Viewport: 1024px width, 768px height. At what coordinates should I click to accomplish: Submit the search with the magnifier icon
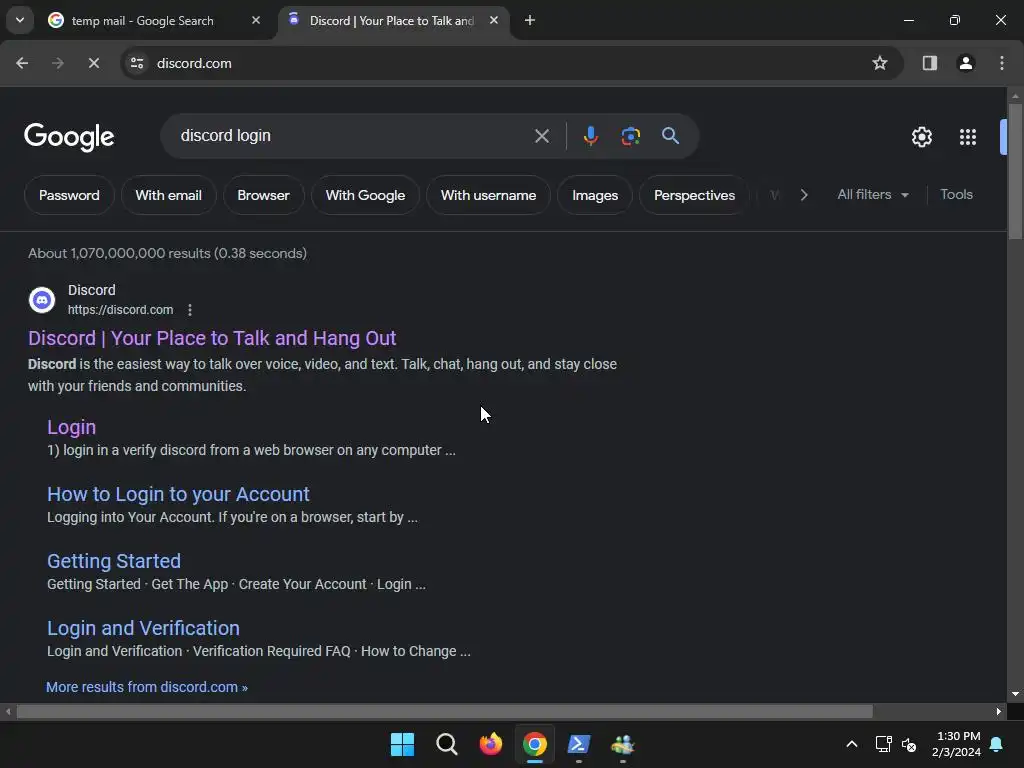tap(671, 136)
